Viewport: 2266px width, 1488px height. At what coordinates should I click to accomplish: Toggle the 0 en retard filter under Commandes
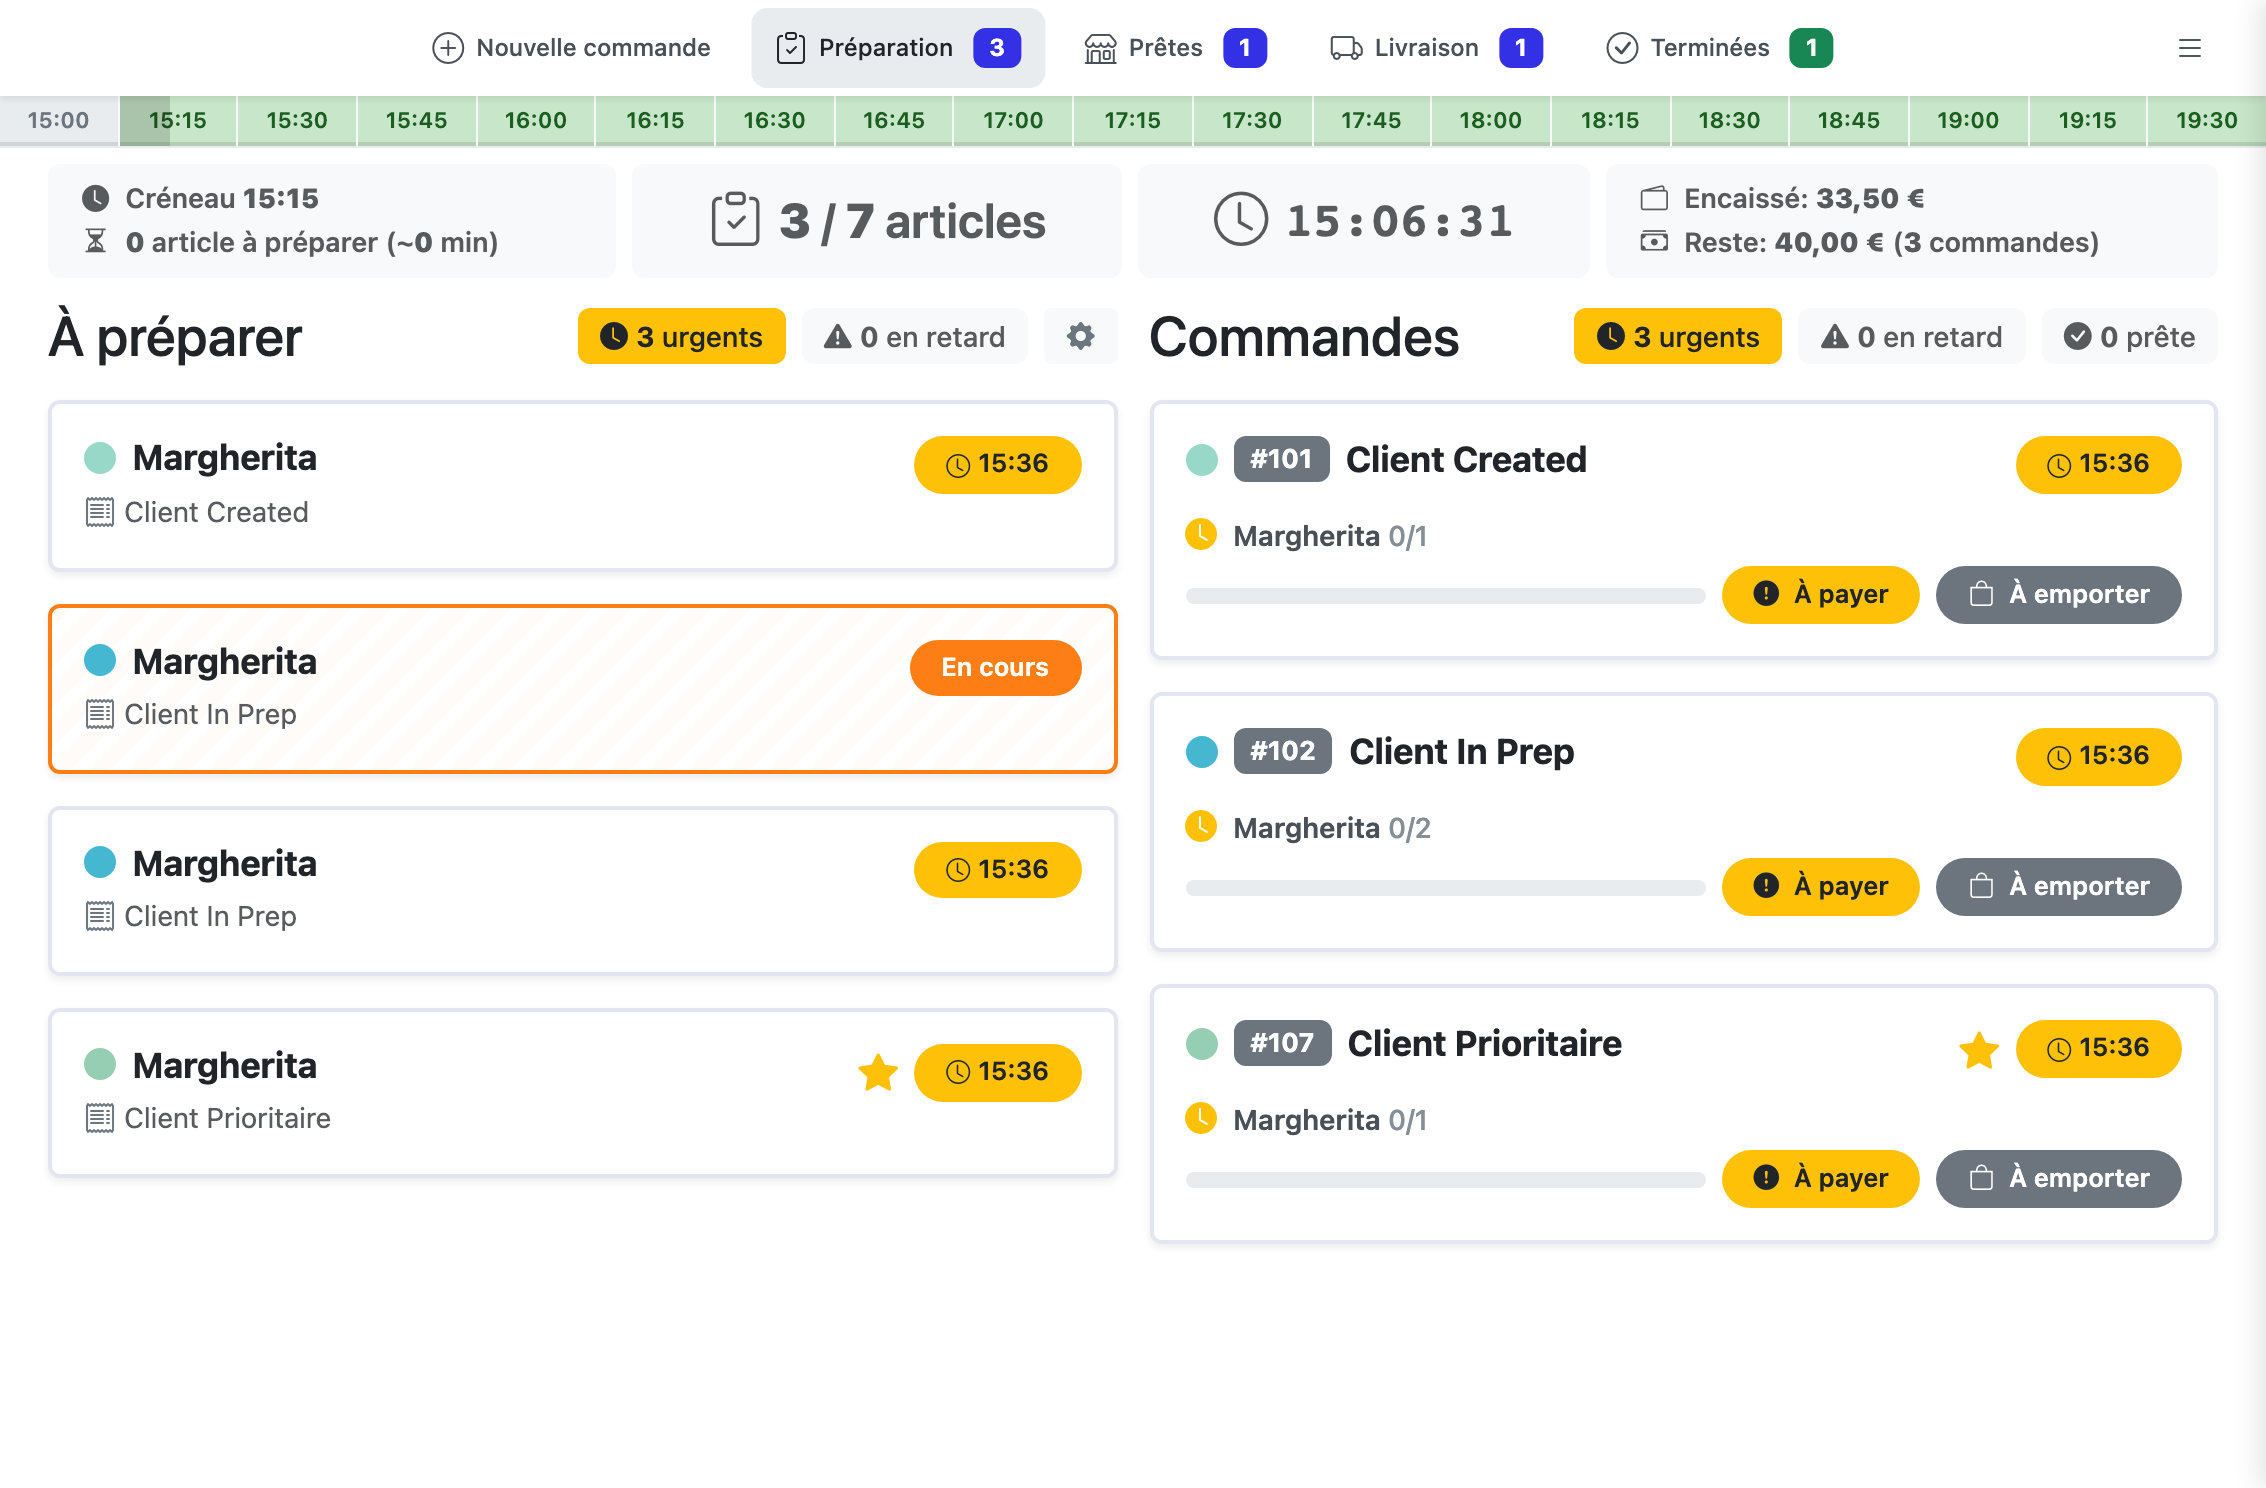pos(1911,336)
